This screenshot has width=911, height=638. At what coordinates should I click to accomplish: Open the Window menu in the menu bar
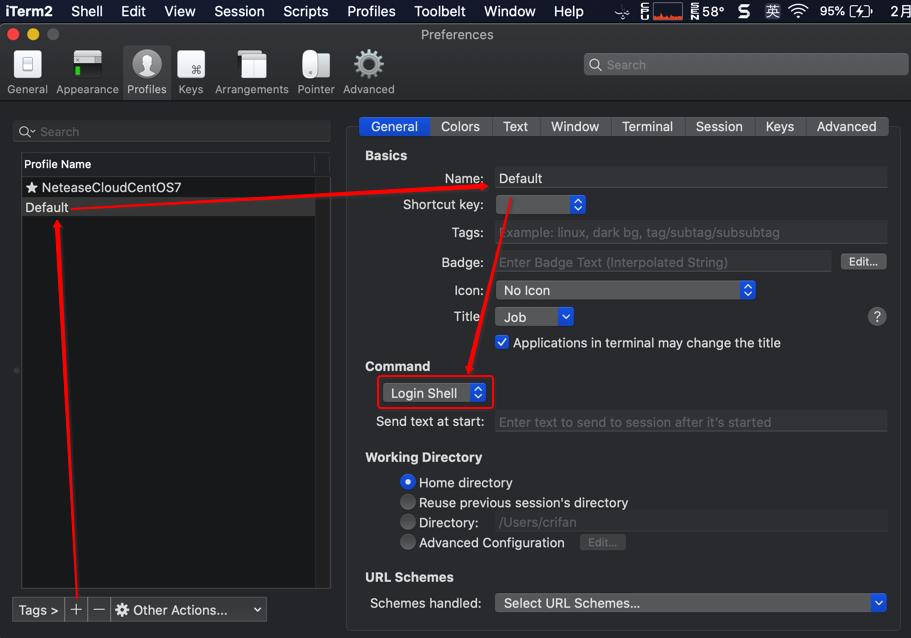(x=510, y=11)
